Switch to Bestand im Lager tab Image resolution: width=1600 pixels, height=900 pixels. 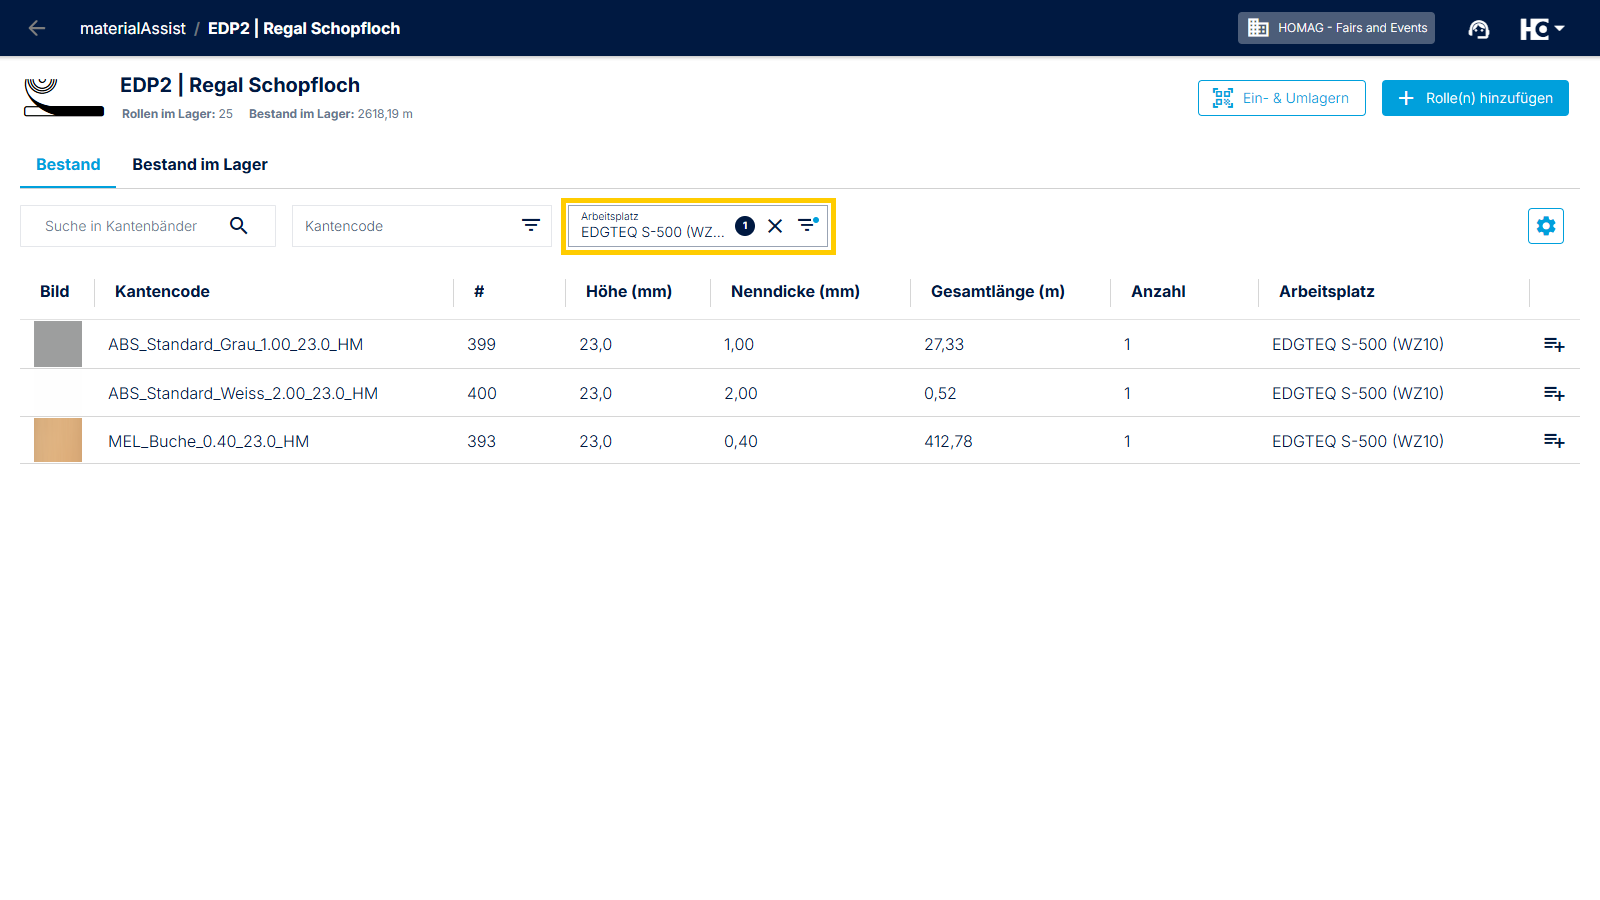point(200,164)
